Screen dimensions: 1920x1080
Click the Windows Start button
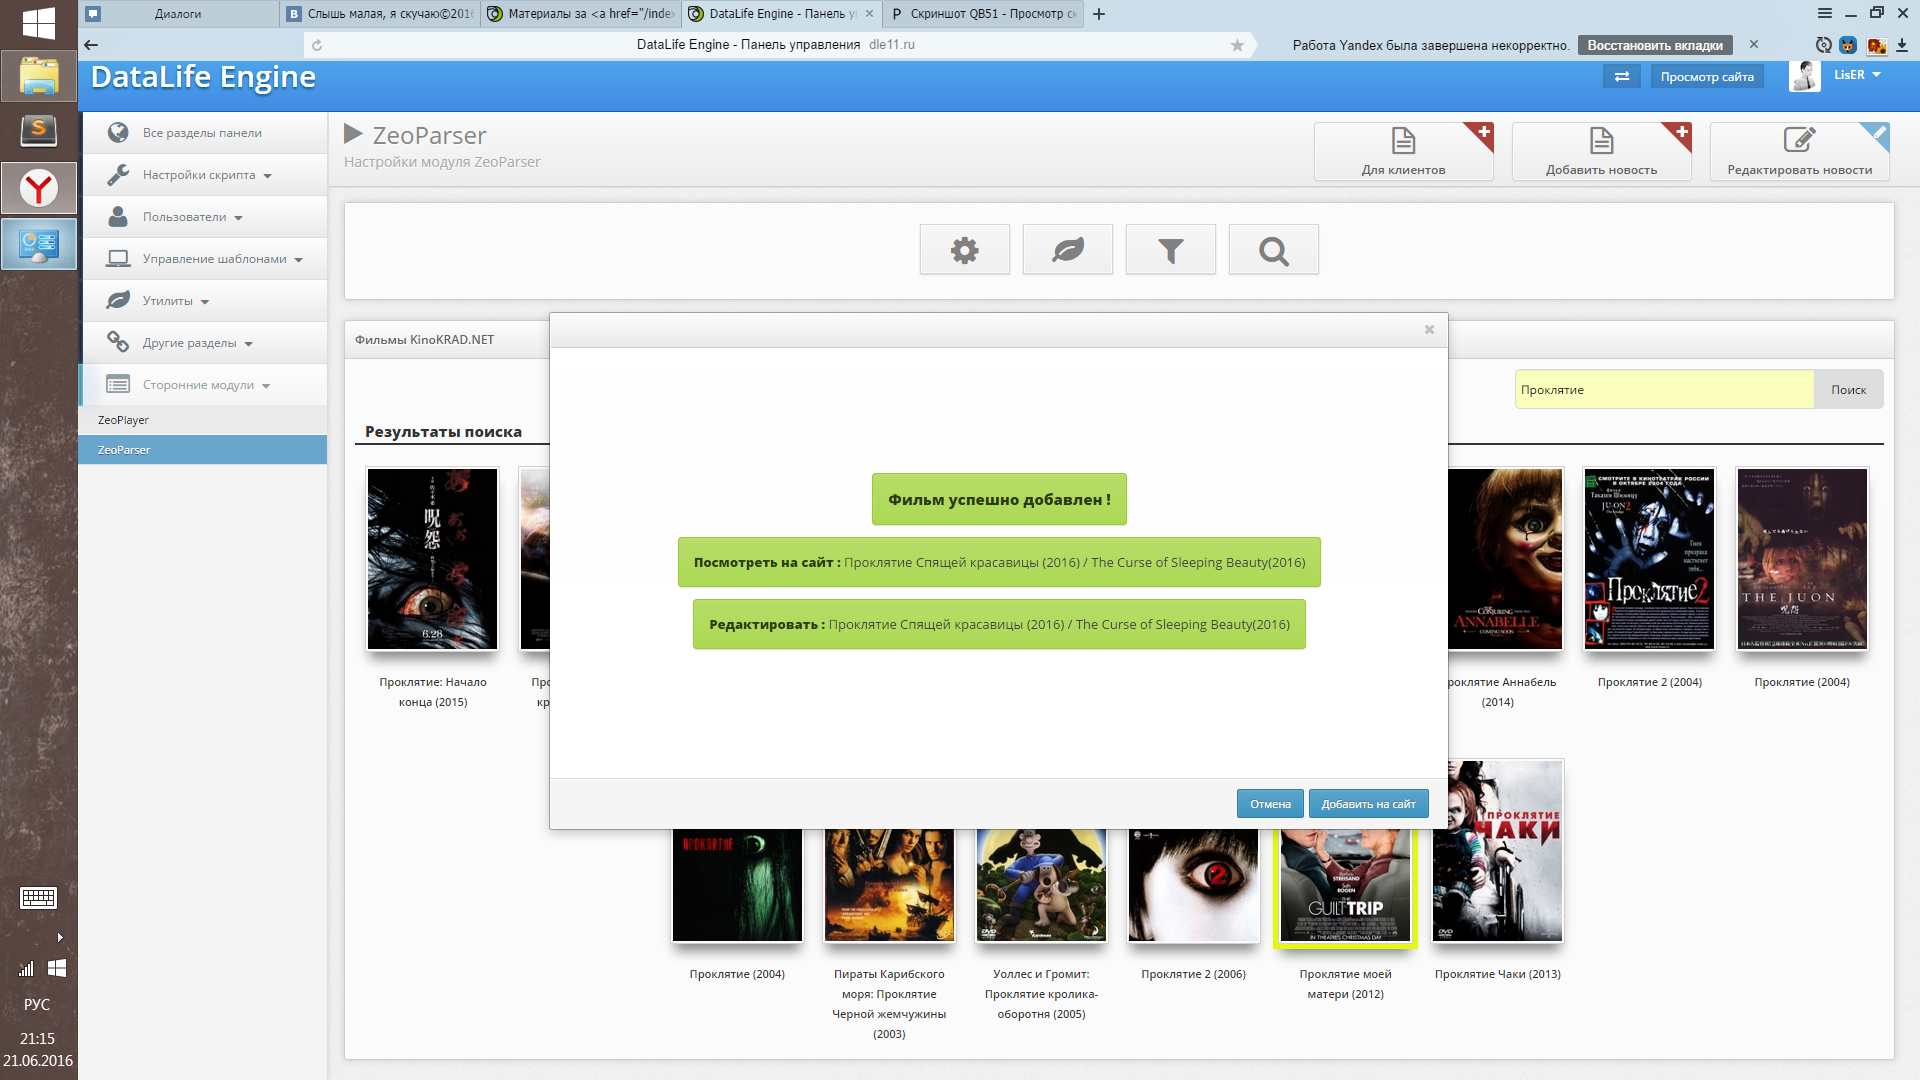pyautogui.click(x=39, y=22)
